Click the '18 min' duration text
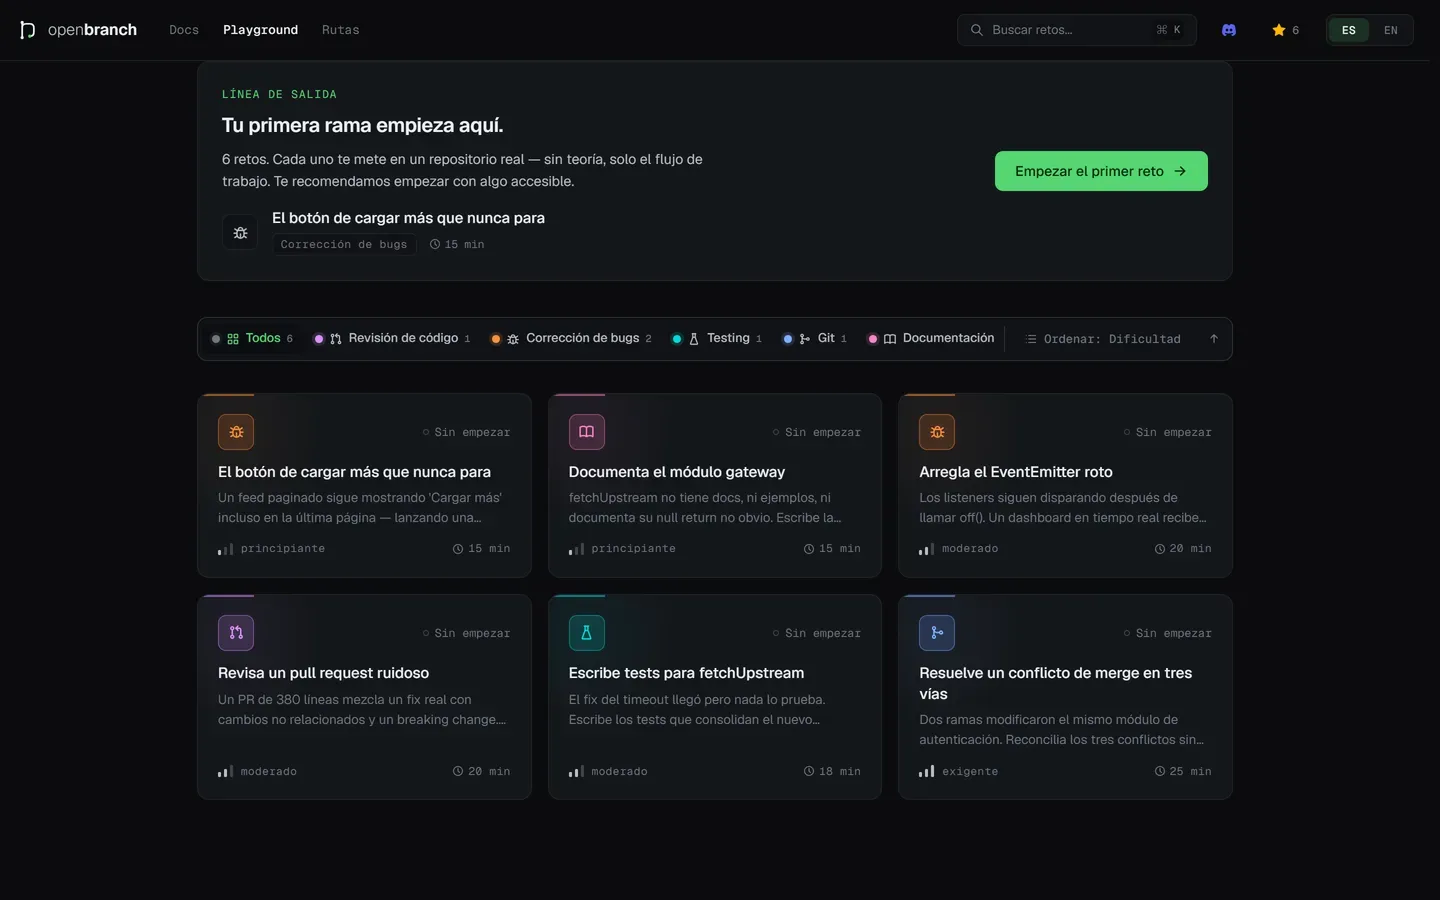This screenshot has height=900, width=1440. 840,771
